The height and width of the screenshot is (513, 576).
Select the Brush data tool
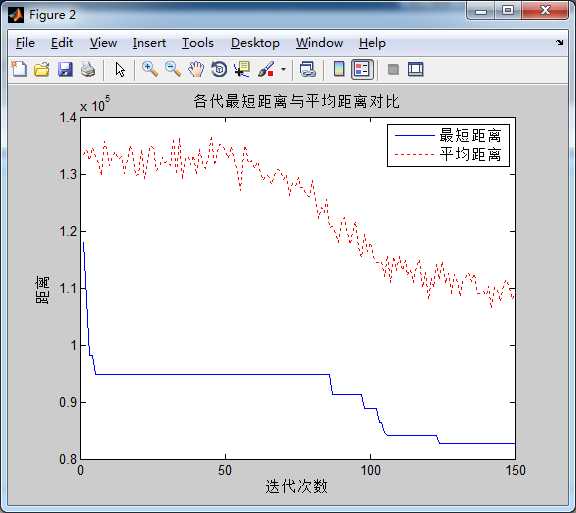pos(266,69)
